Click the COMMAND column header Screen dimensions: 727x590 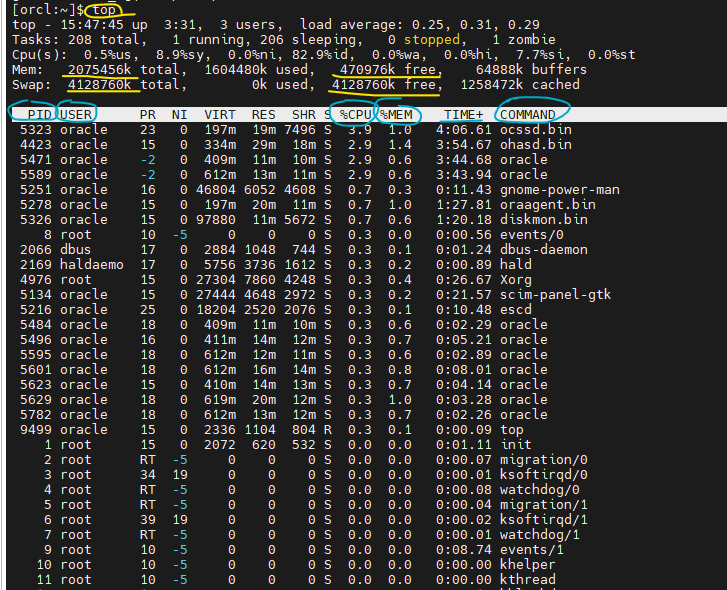[528, 114]
